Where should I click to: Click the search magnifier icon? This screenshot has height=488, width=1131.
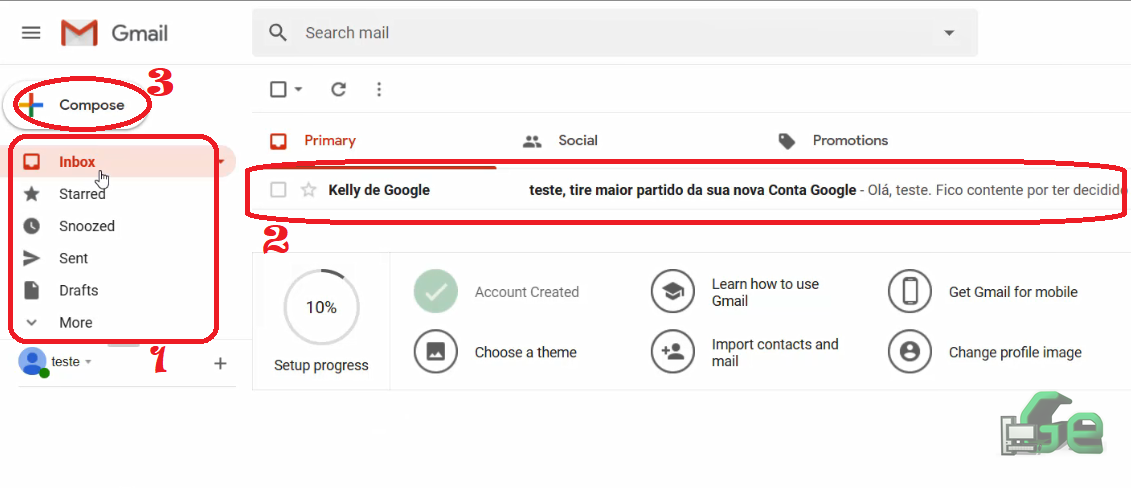coord(278,32)
